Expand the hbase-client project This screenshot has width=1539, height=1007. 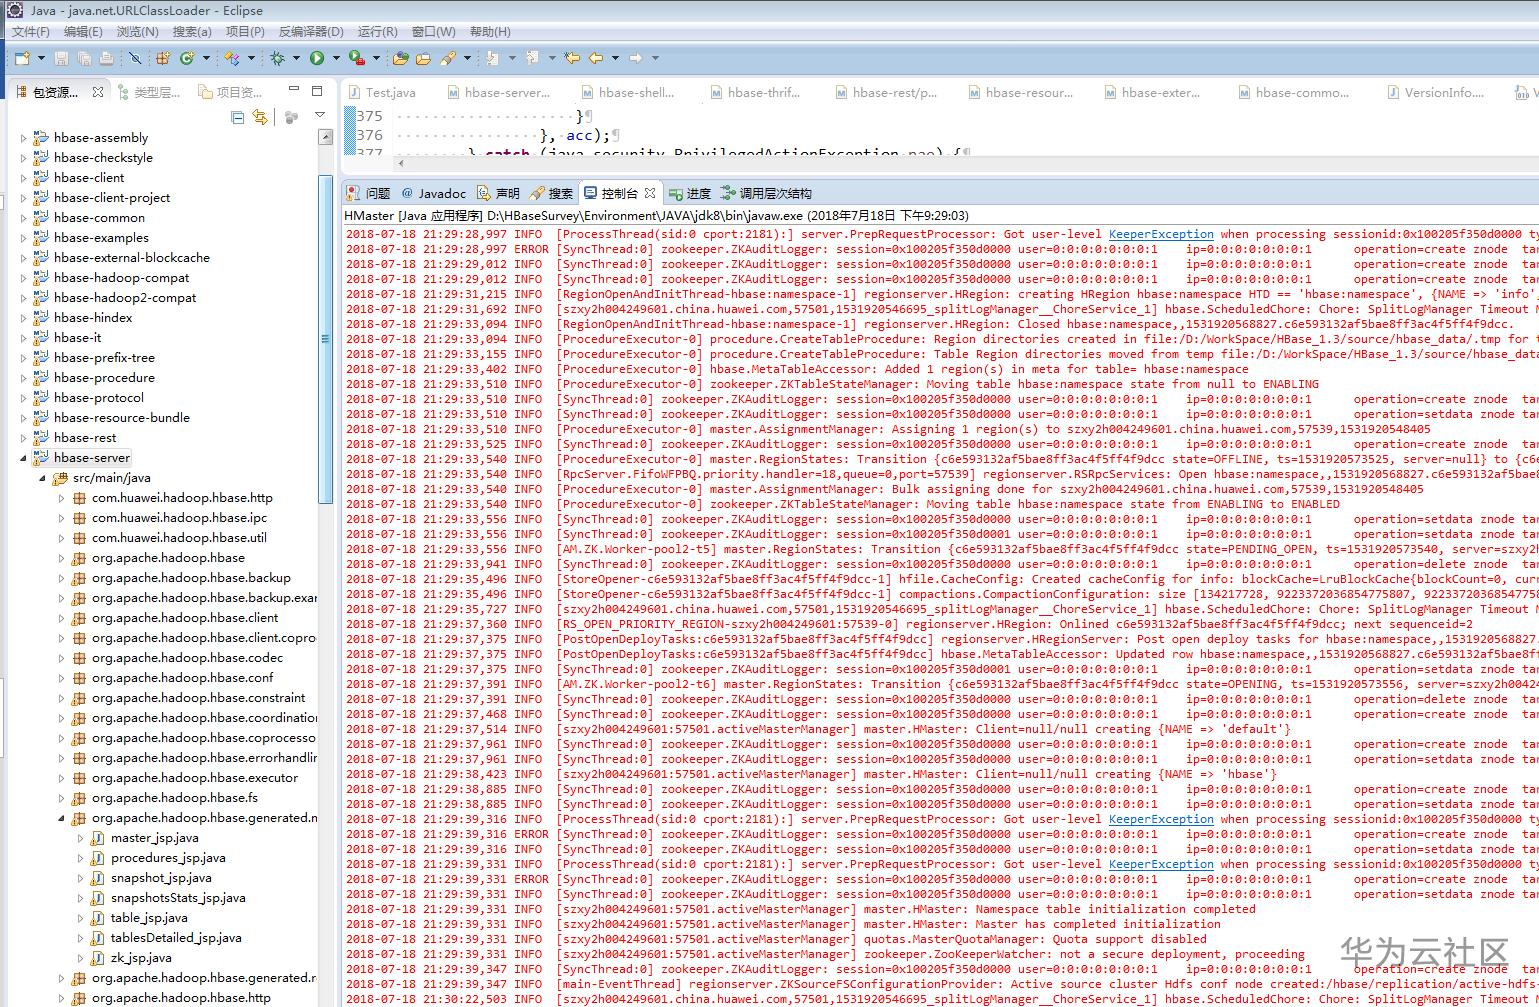24,178
